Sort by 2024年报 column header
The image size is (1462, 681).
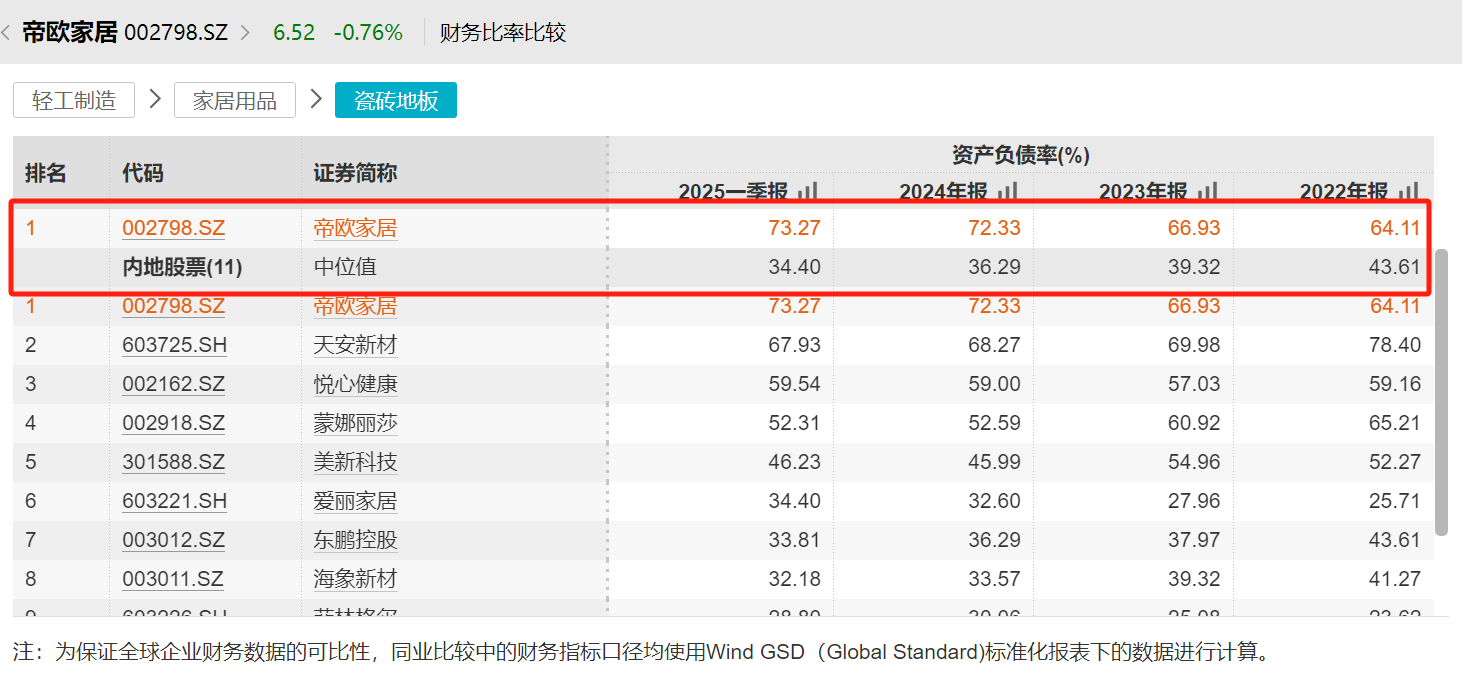943,191
